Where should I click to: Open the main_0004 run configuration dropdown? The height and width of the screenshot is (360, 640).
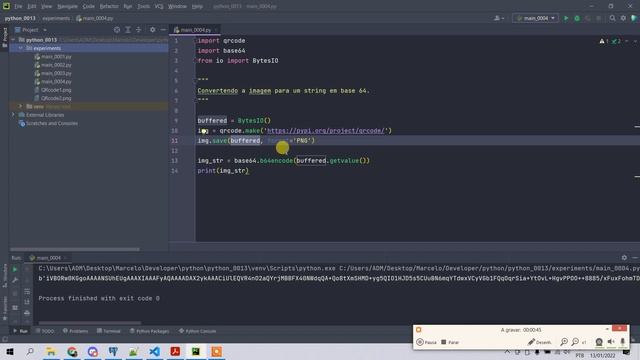(x=535, y=18)
